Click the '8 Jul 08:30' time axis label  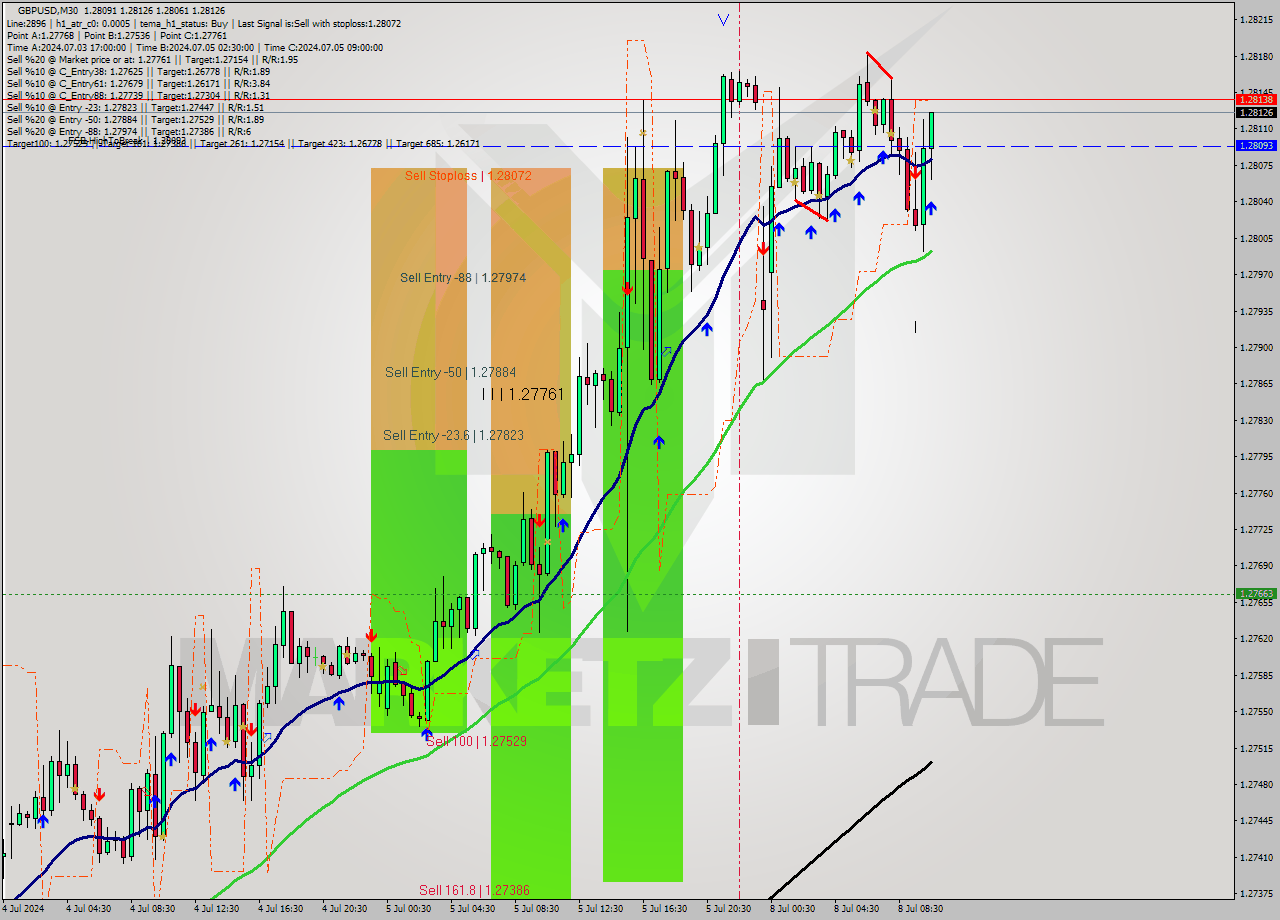point(920,909)
